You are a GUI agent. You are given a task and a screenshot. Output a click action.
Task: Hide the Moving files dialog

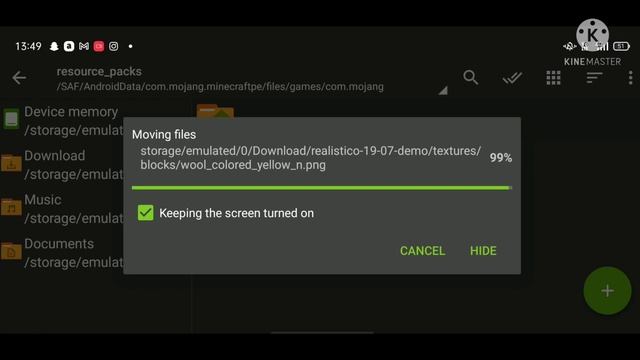[483, 251]
